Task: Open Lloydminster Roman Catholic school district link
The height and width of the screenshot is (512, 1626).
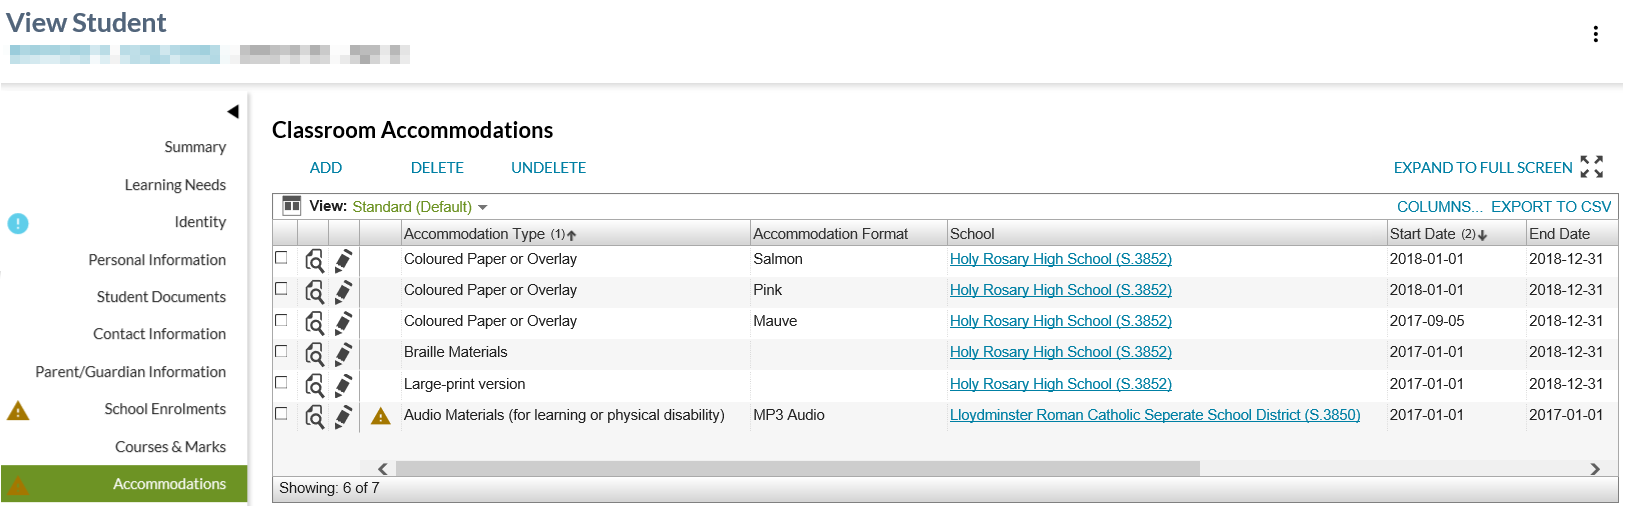Action: 1154,415
